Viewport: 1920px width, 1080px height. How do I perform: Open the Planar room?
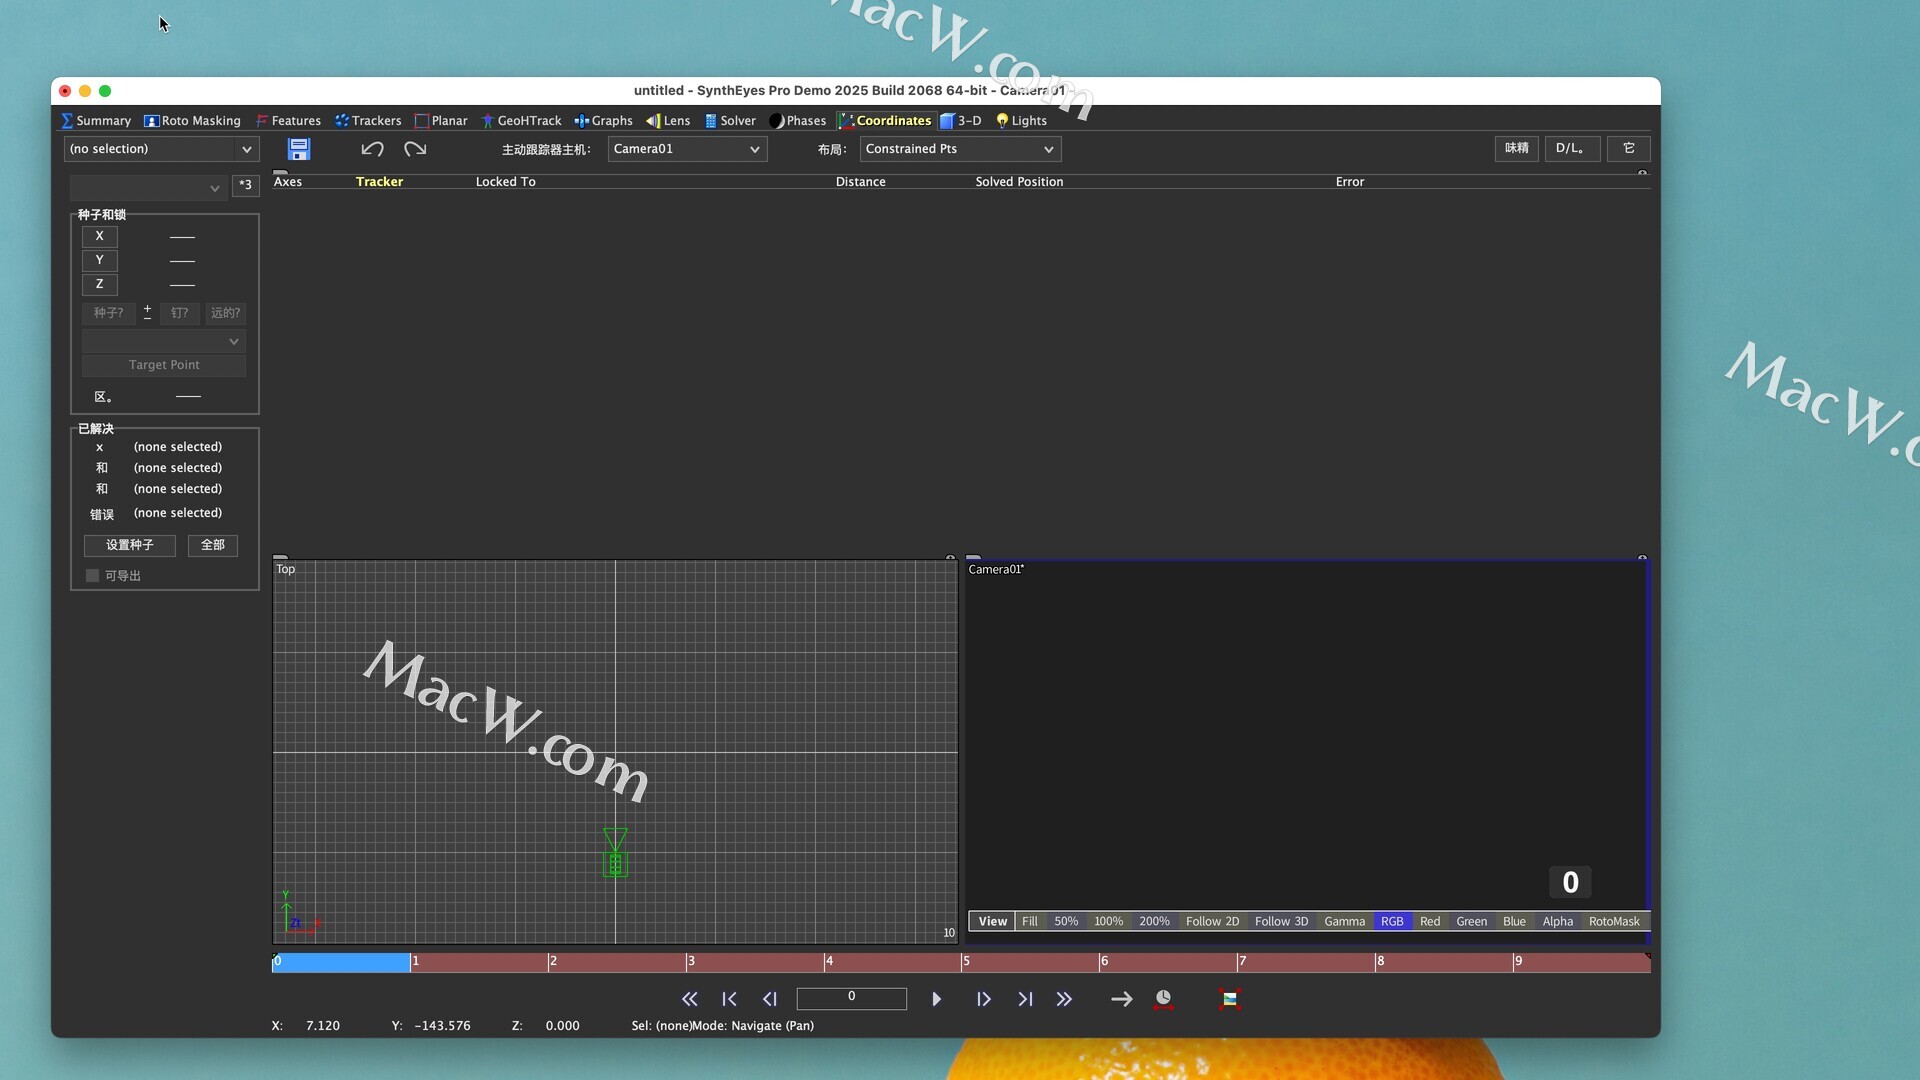click(x=441, y=121)
